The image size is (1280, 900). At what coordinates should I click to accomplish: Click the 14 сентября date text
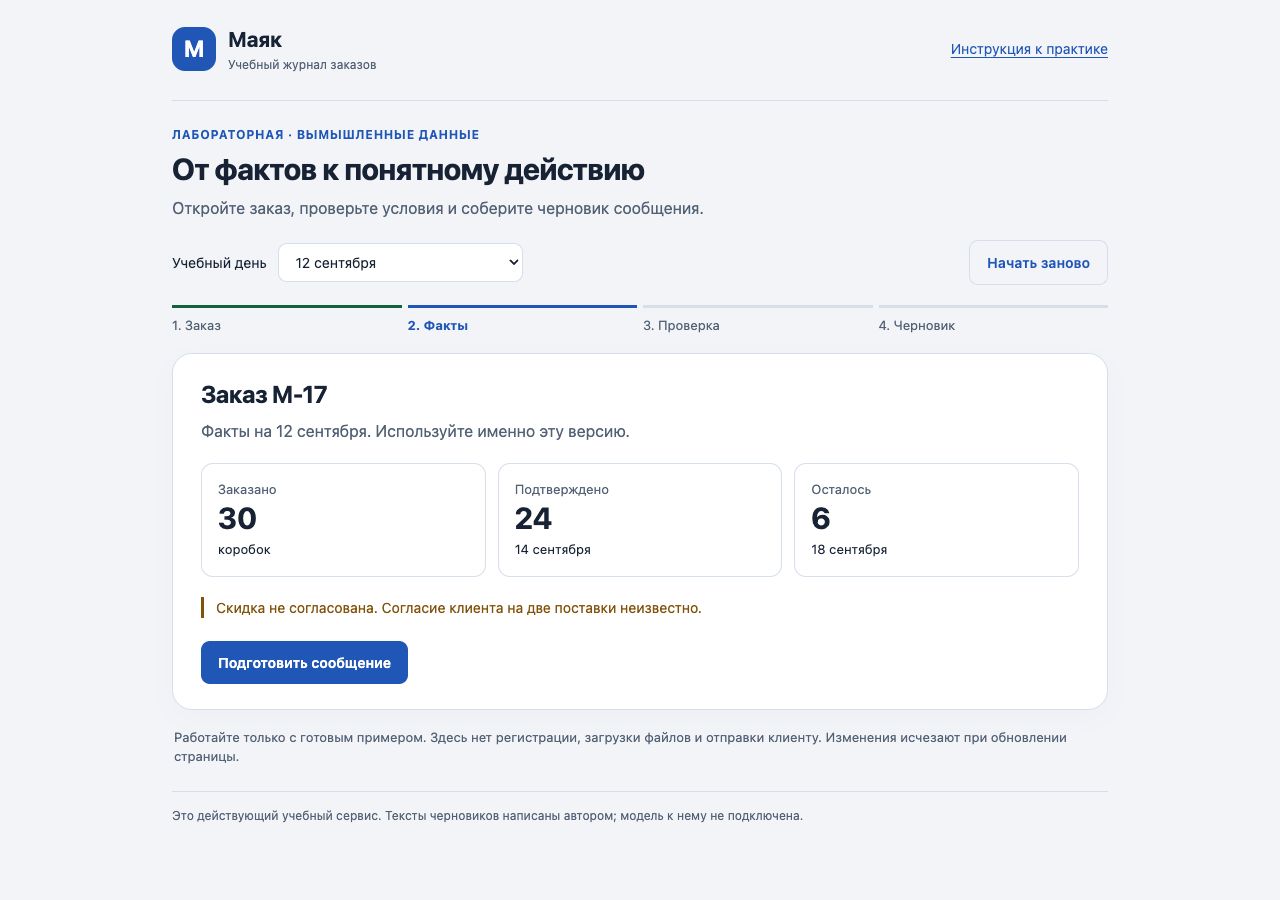click(553, 550)
